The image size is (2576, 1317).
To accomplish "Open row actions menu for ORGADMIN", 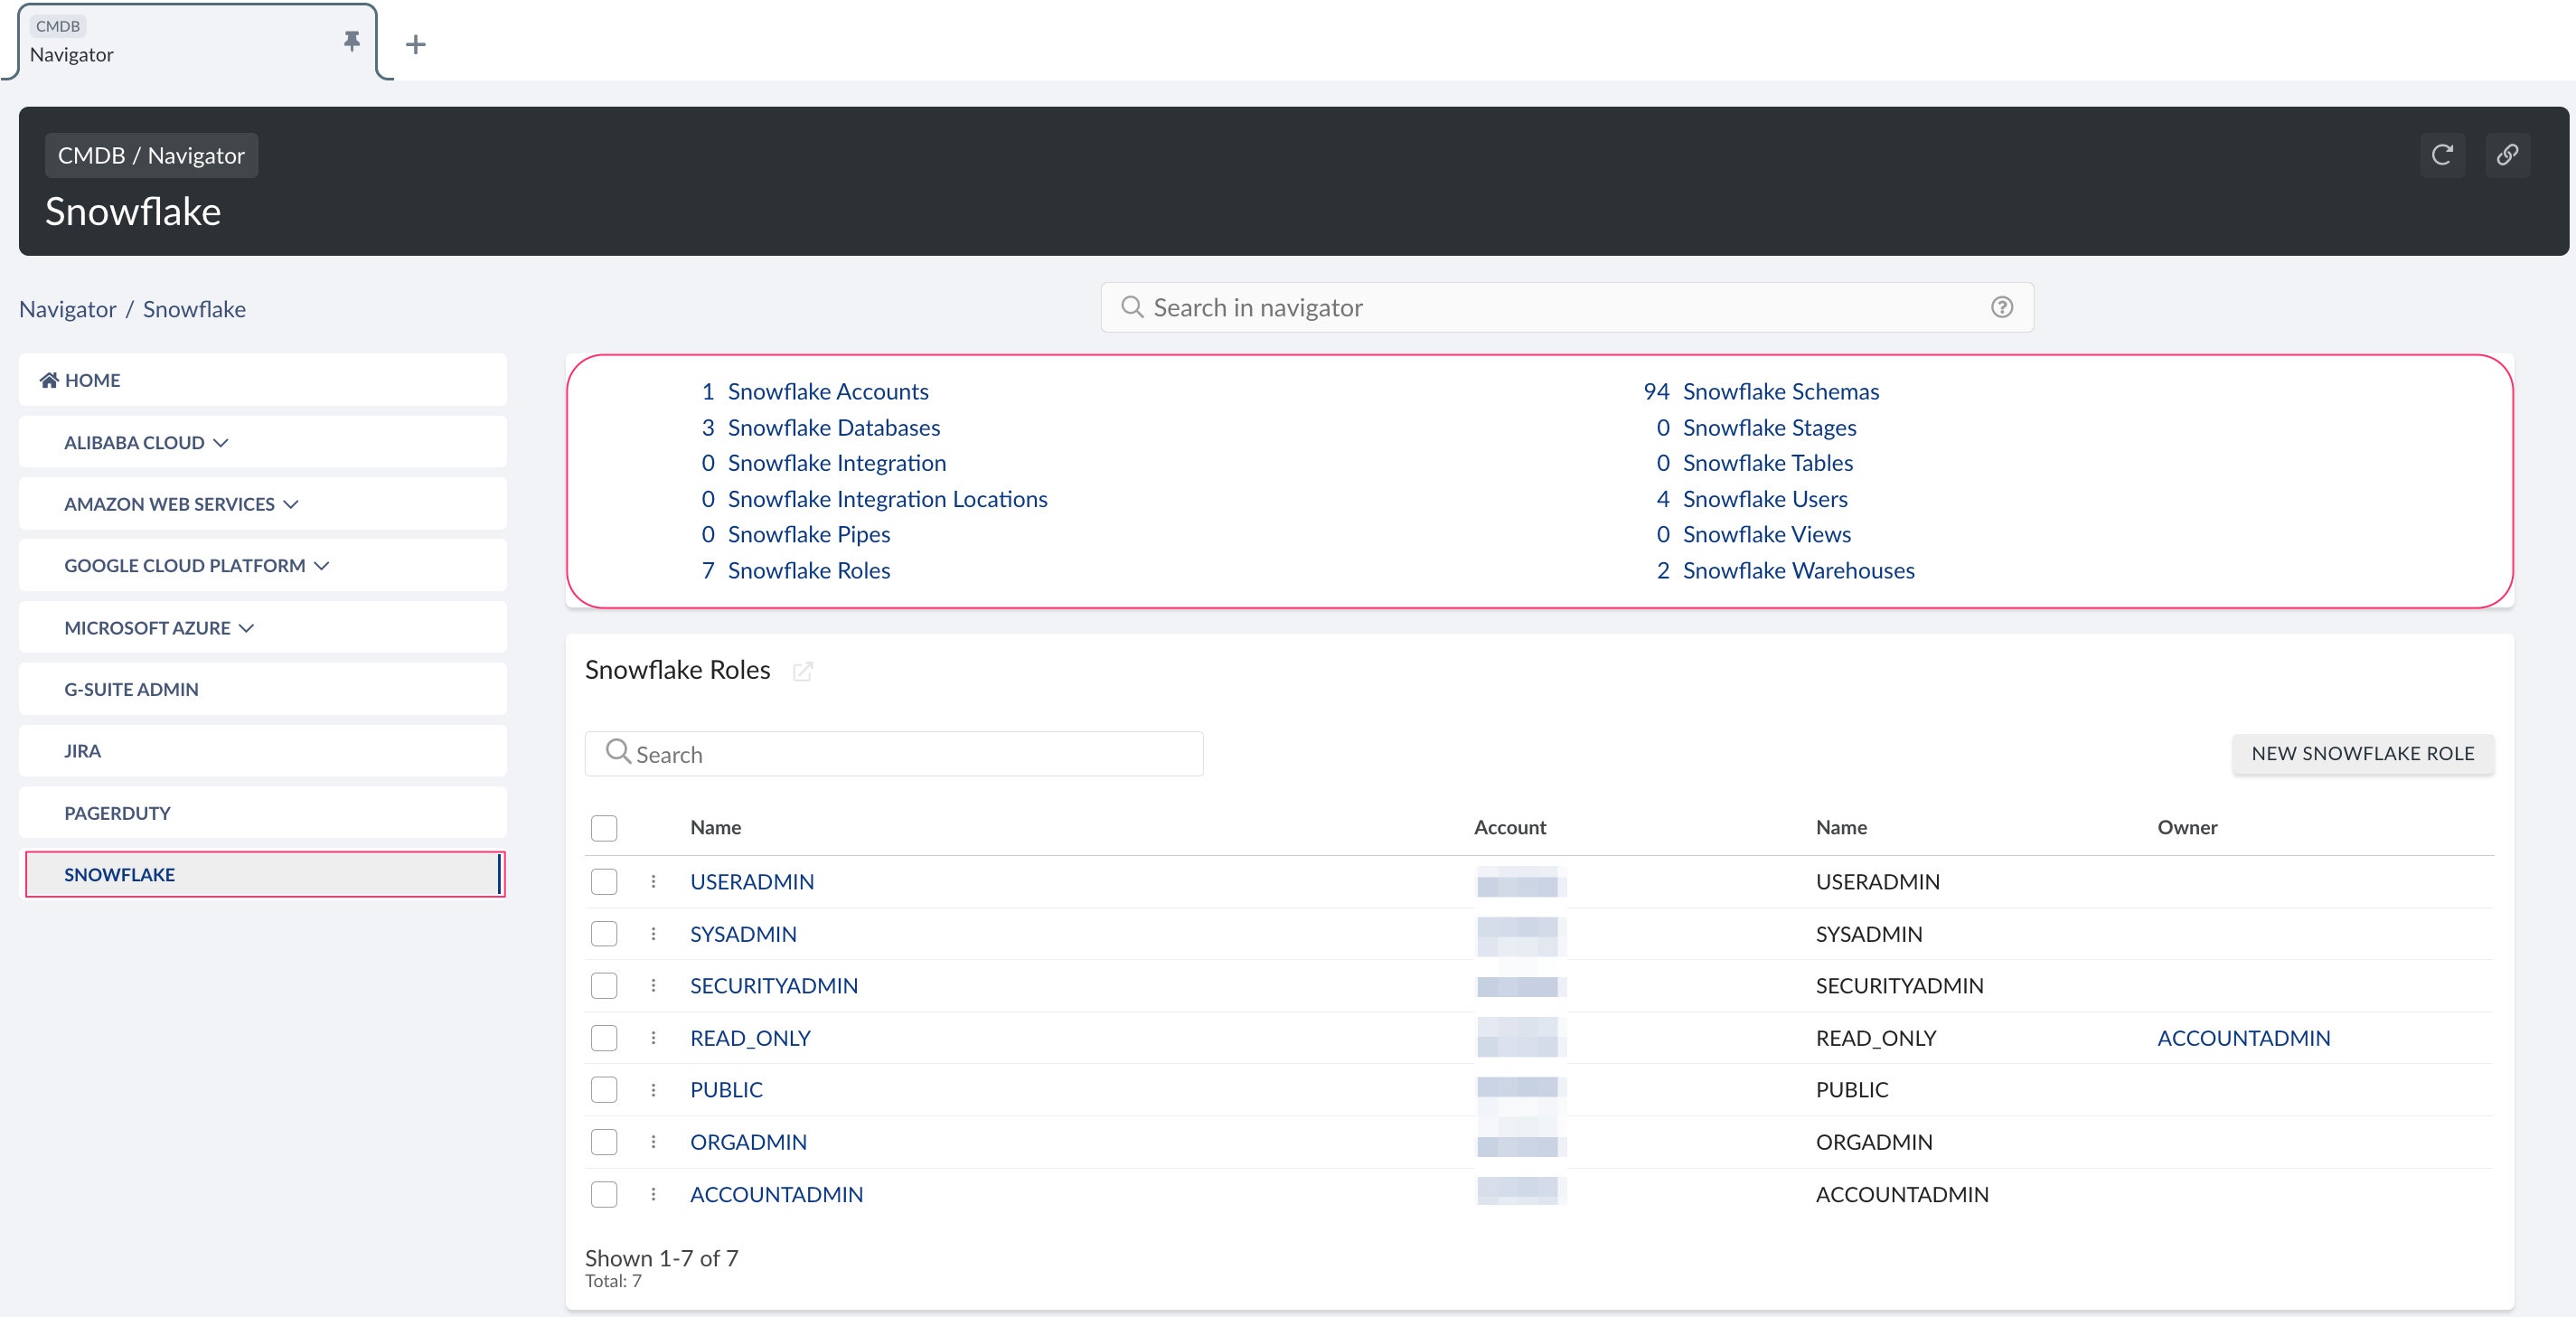I will coord(653,1142).
